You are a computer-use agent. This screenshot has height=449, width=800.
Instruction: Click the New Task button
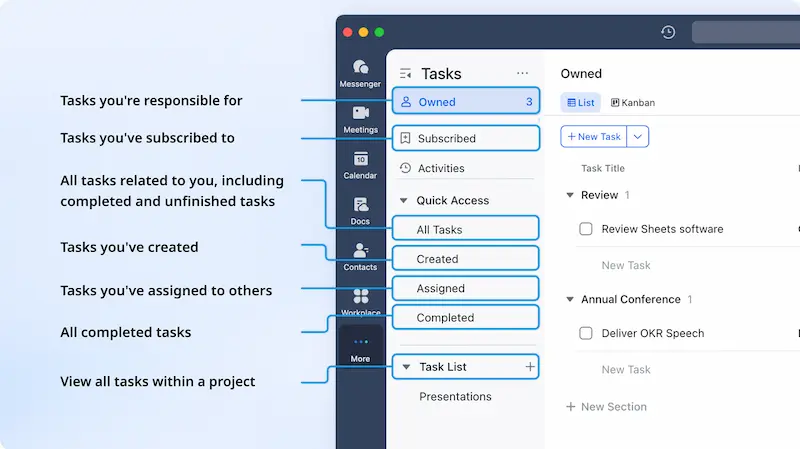(x=594, y=137)
